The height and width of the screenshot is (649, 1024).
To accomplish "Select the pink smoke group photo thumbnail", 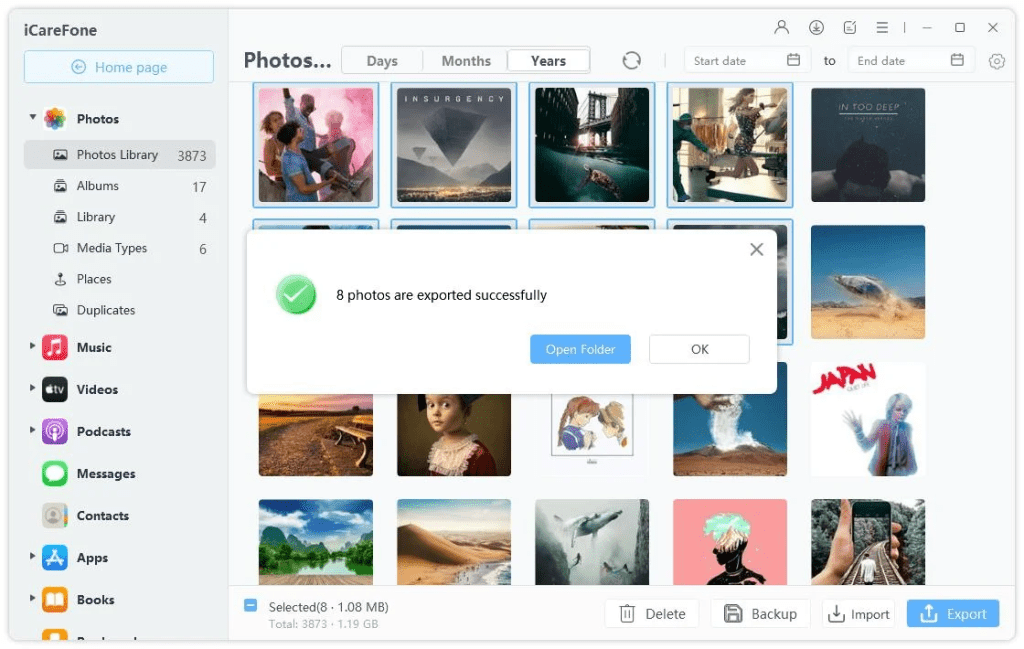I will (x=316, y=145).
